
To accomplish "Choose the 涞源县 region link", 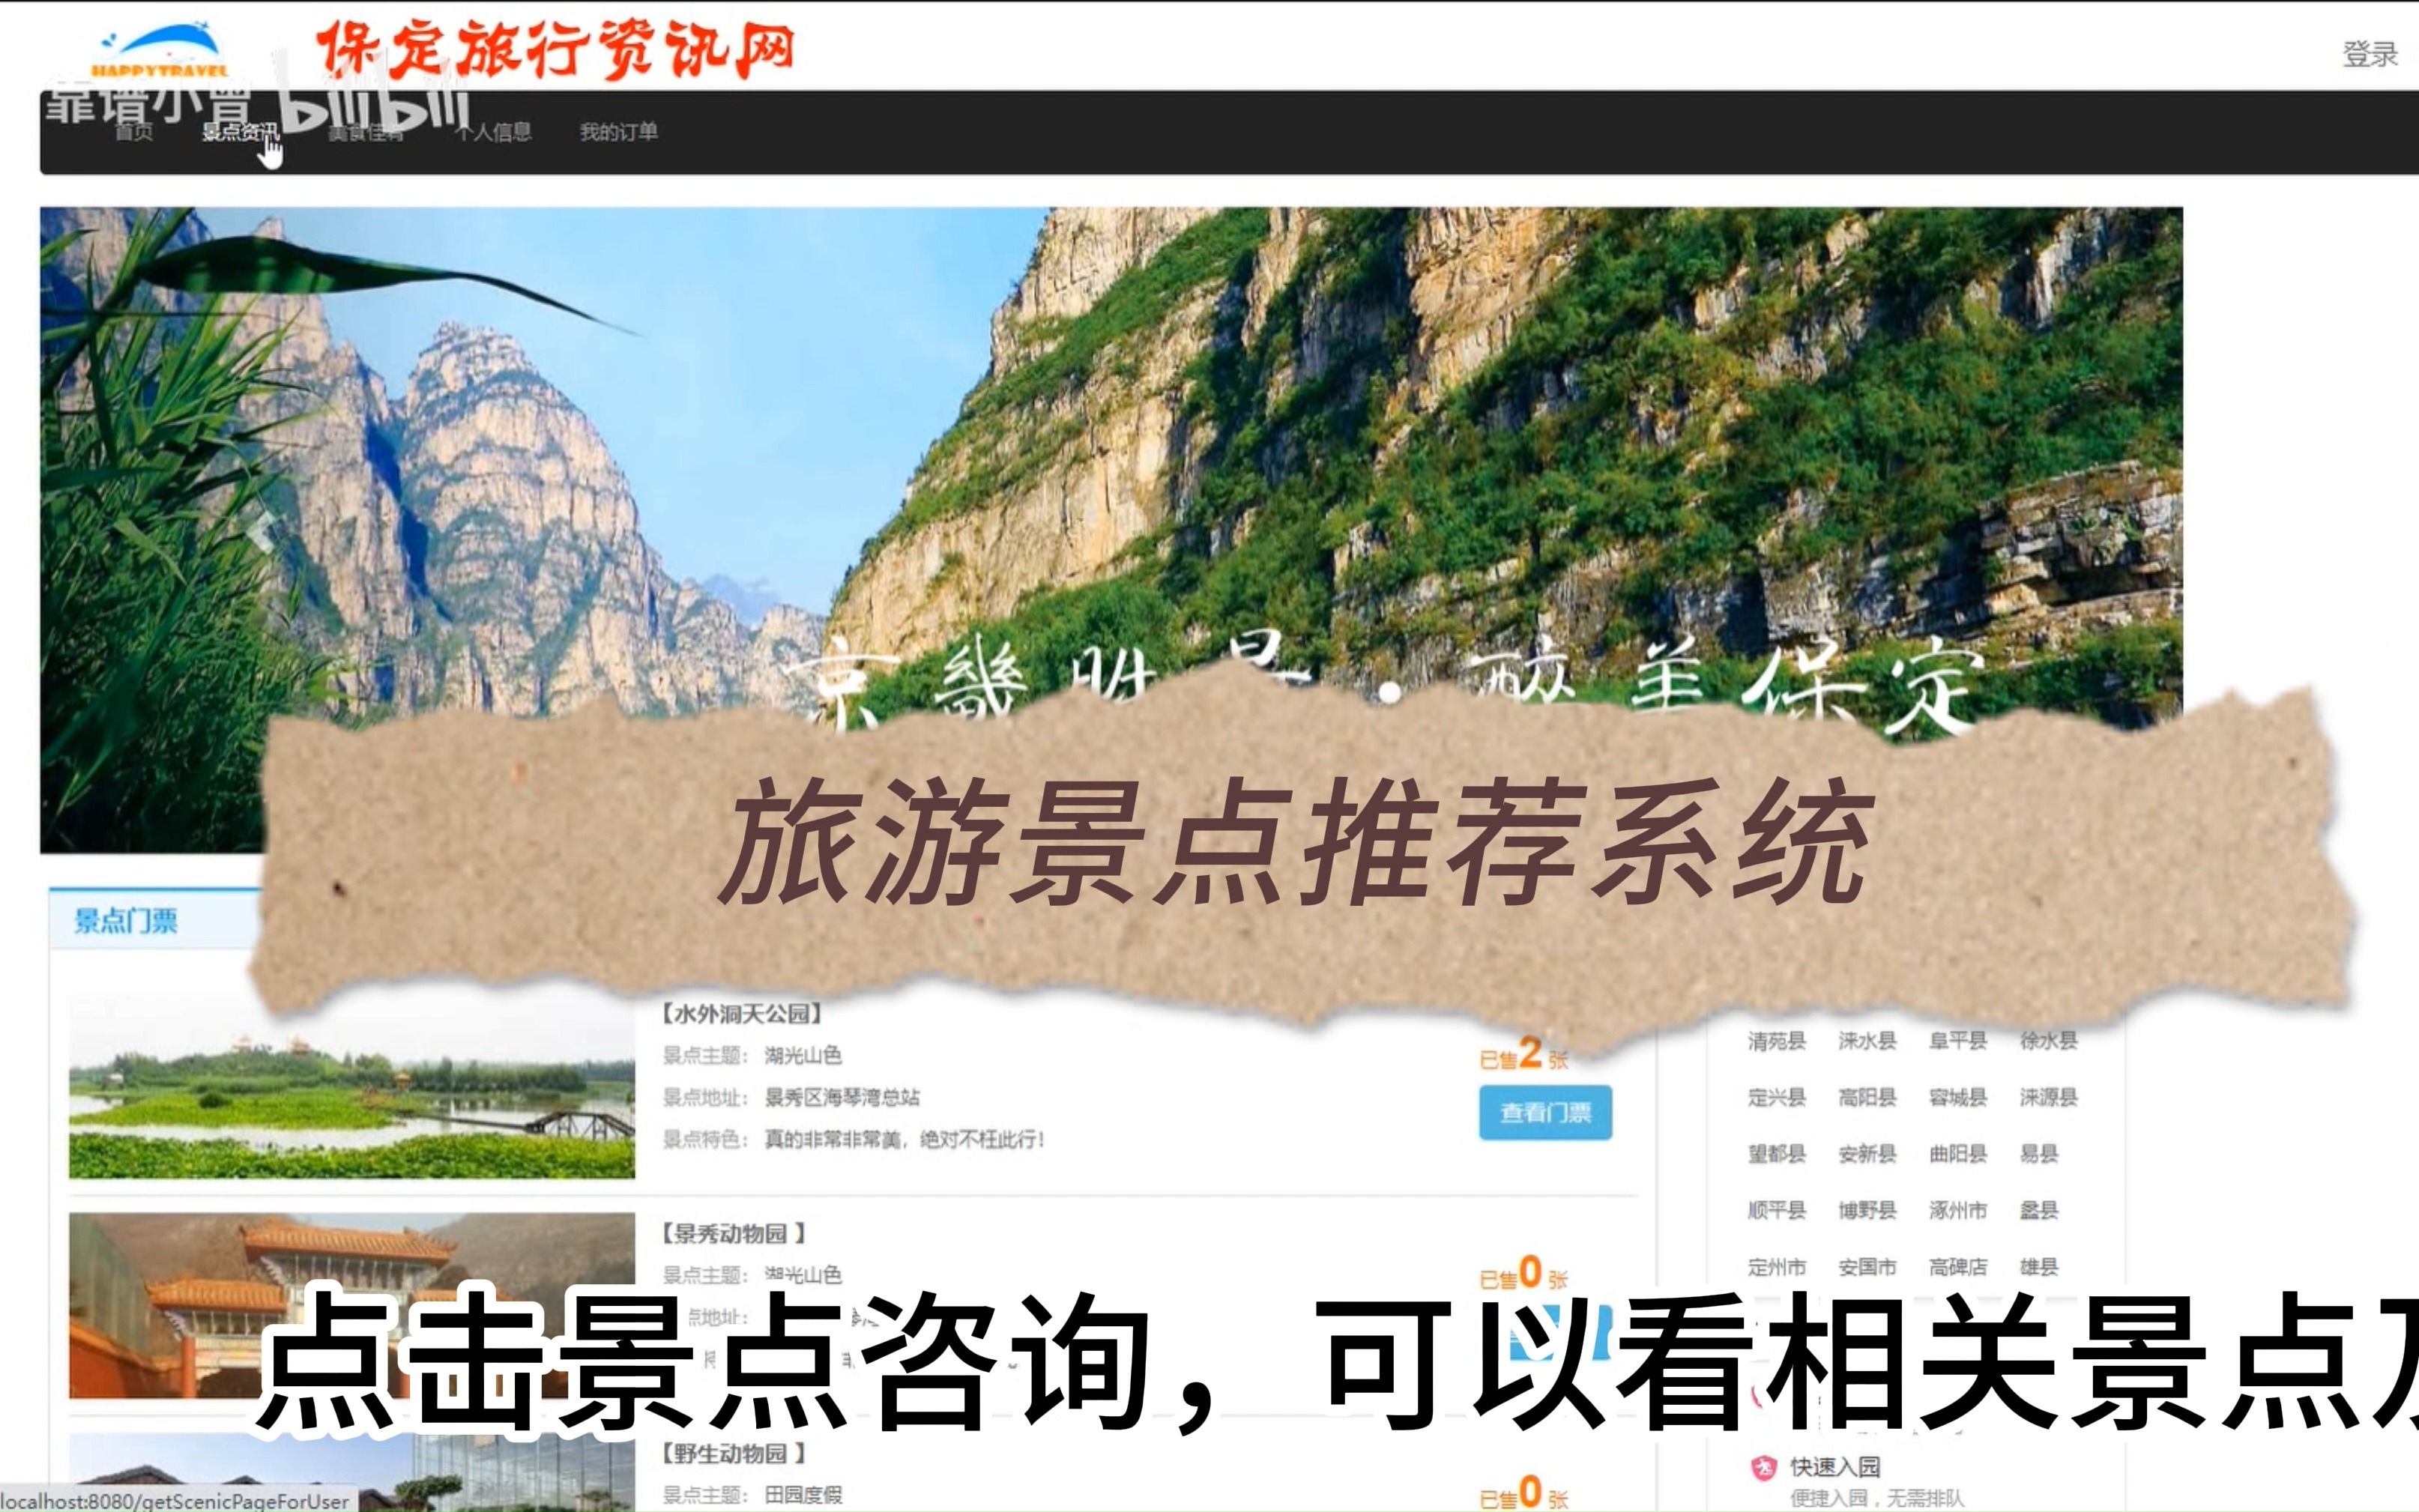I will coord(2049,1098).
